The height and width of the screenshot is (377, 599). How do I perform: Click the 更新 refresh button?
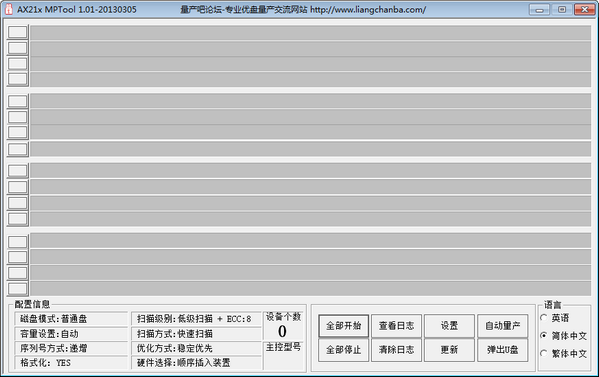click(x=449, y=350)
